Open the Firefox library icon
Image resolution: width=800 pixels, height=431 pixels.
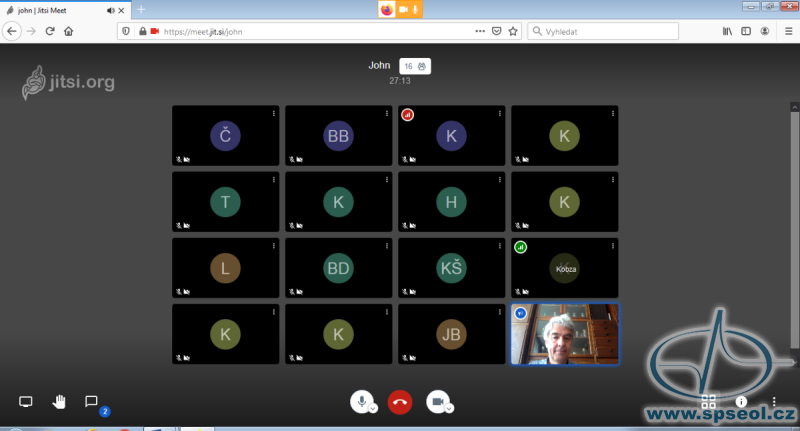click(728, 31)
